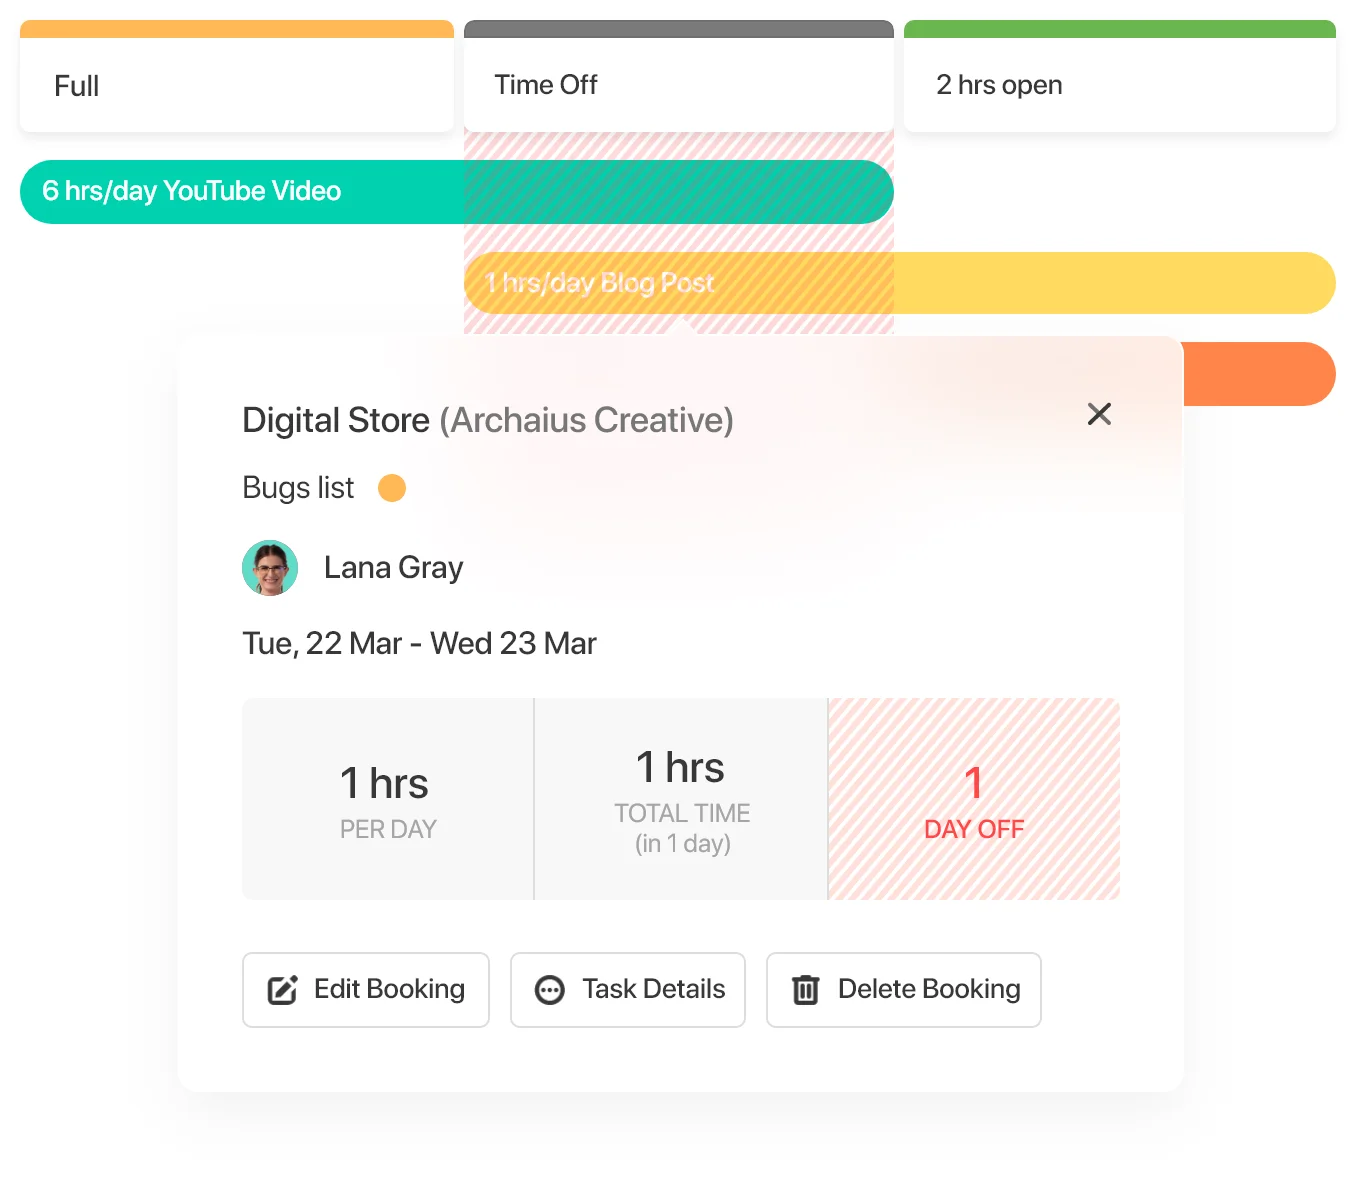Click the trash icon on Delete Booking
Screen dimensions: 1360x1202
click(805, 990)
